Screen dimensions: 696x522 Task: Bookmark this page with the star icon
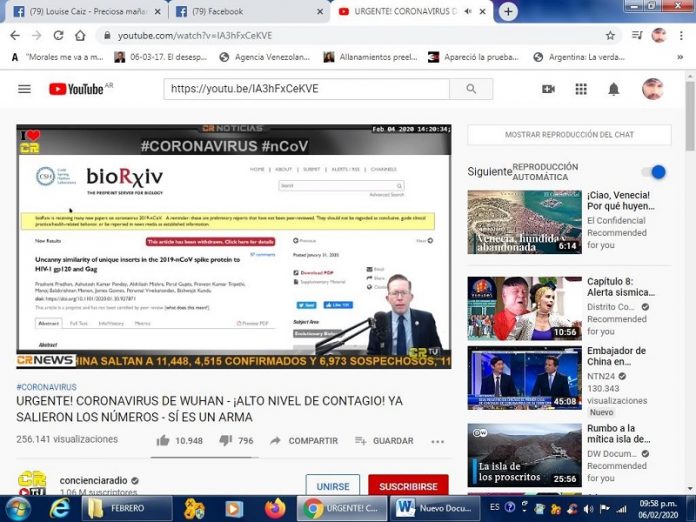pos(610,36)
